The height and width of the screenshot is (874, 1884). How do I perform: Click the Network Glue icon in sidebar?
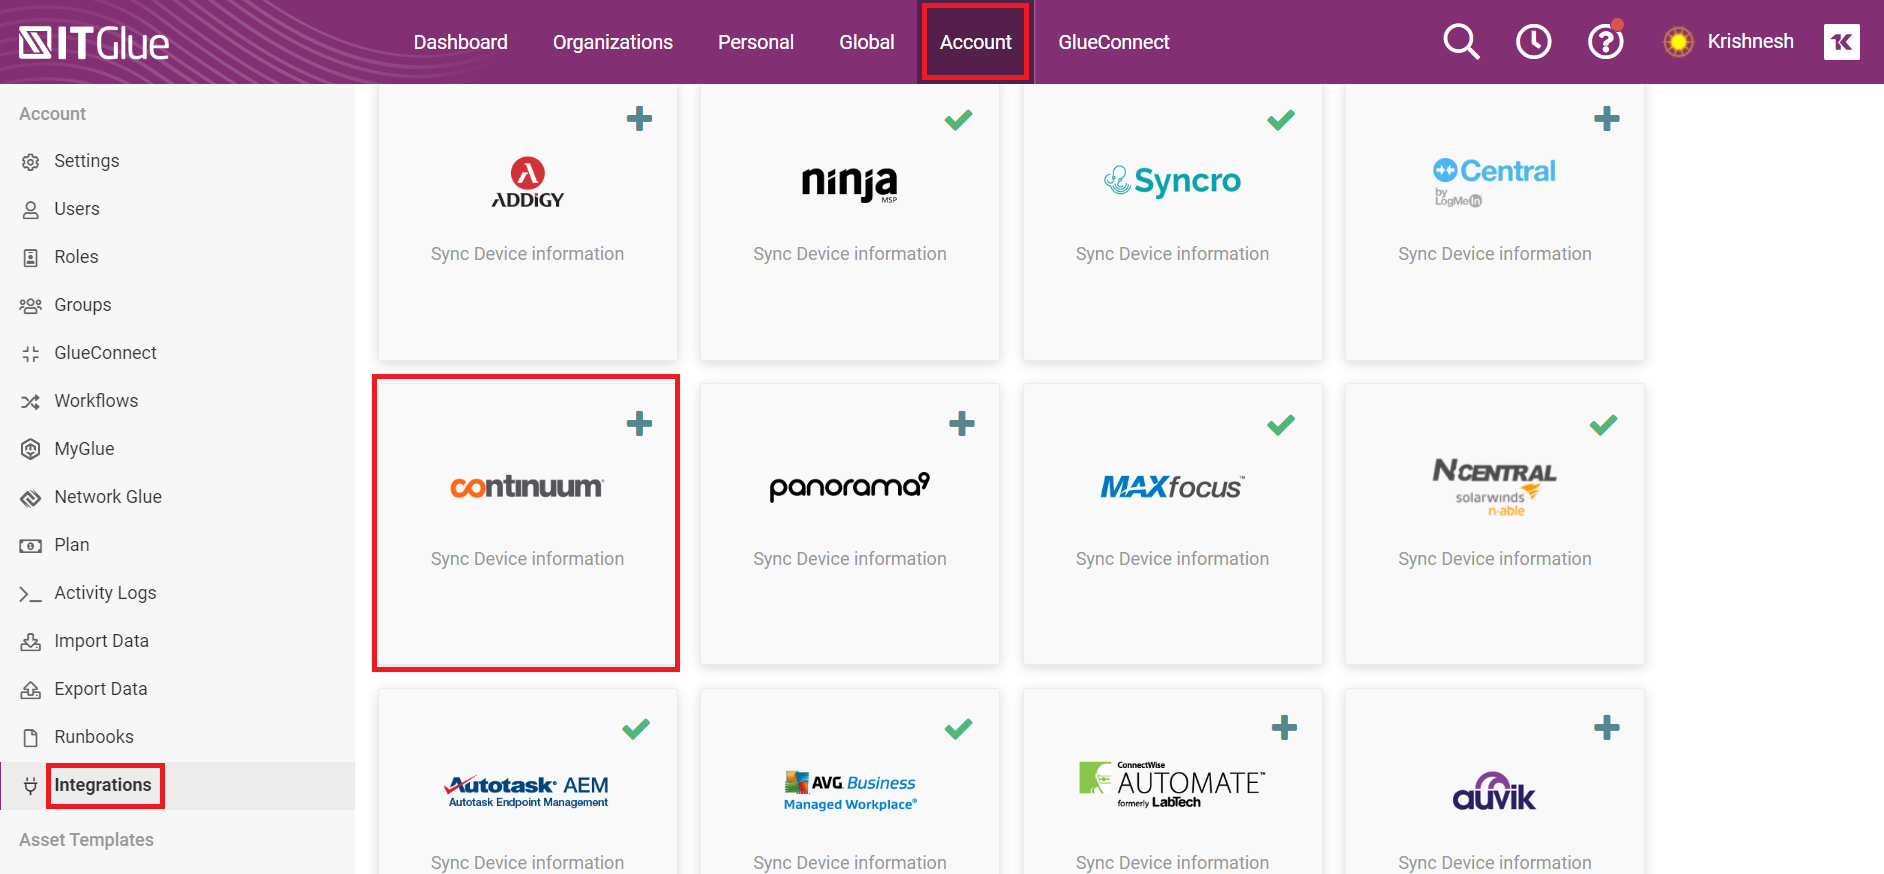click(x=31, y=498)
